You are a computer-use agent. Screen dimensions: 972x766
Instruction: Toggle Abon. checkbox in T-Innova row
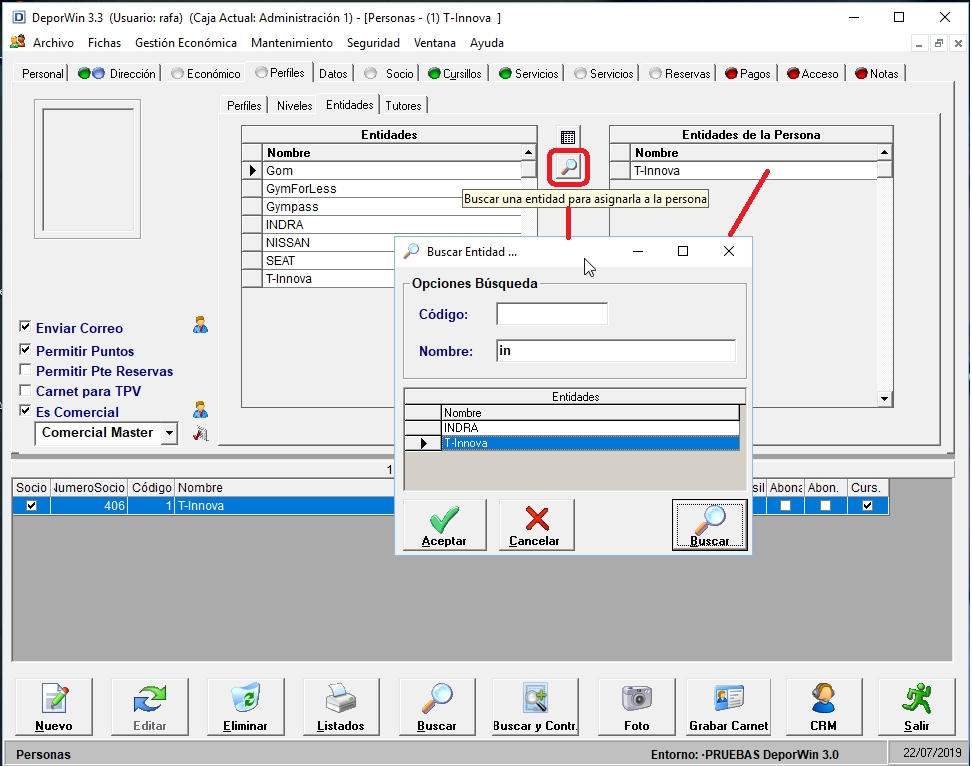pos(825,506)
